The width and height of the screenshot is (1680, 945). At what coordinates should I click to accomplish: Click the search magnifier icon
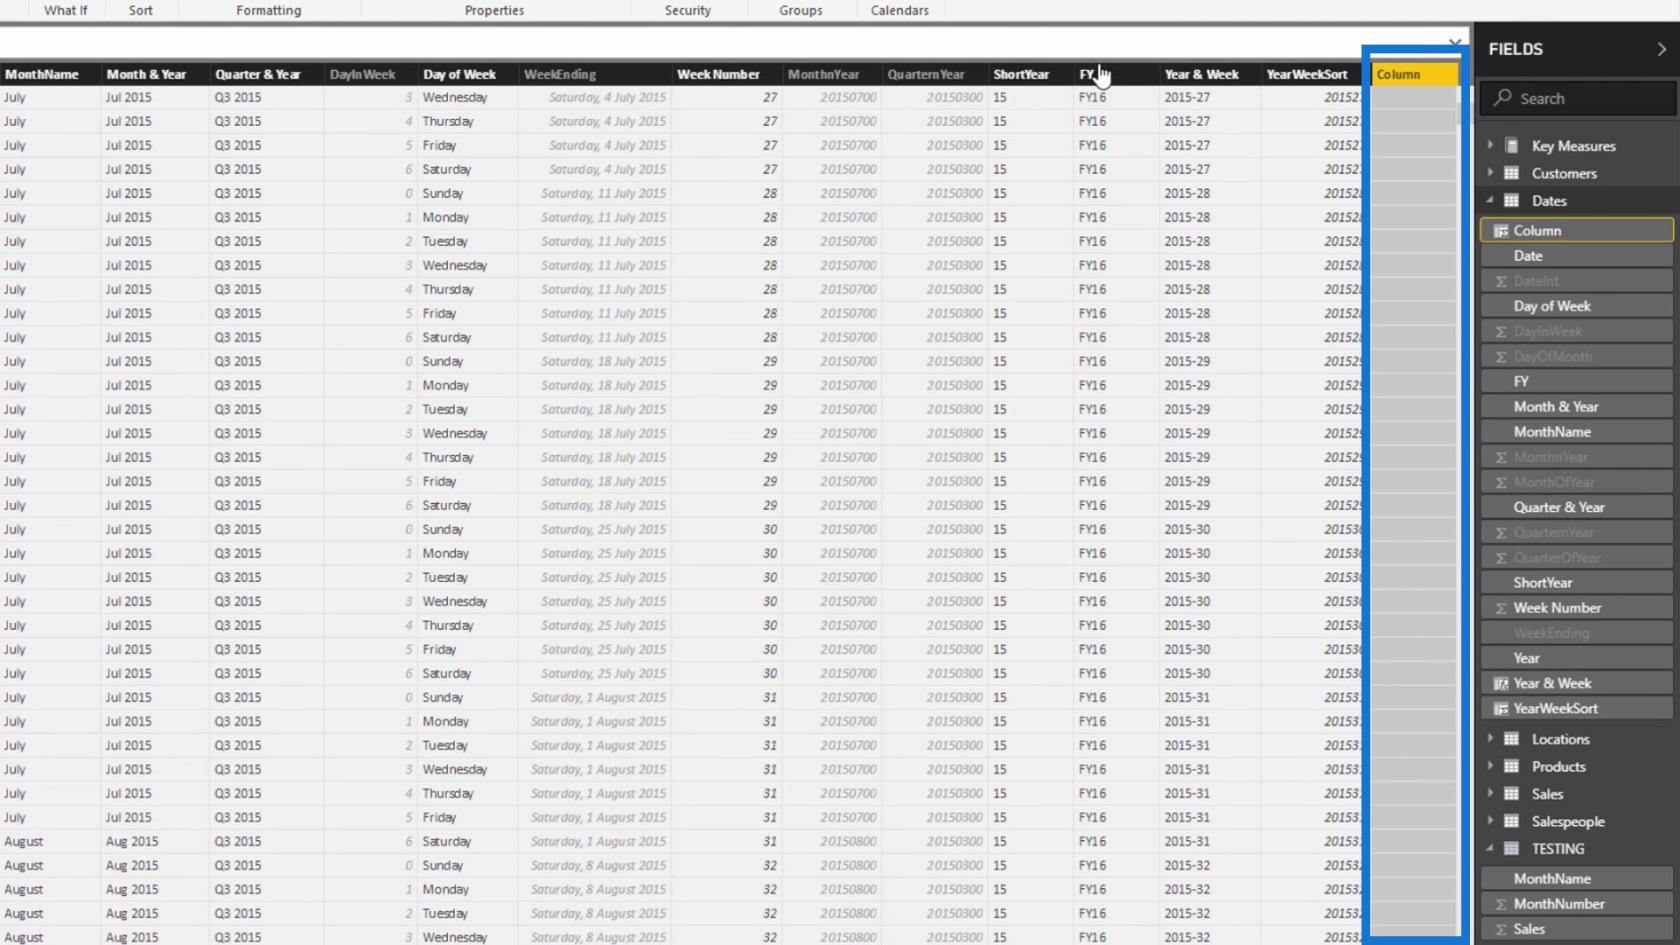(x=1502, y=97)
